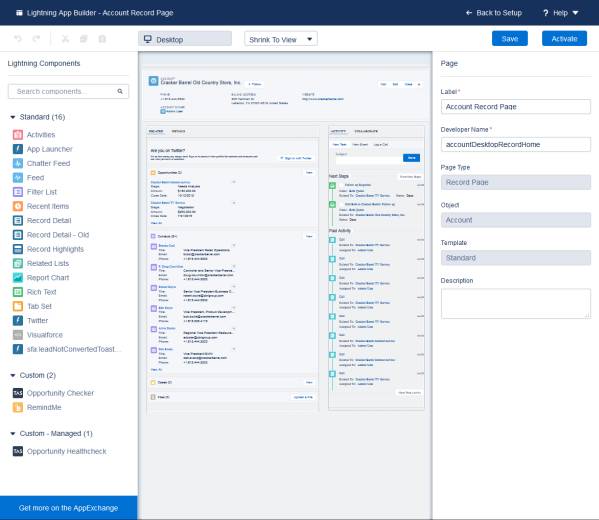The width and height of the screenshot is (599, 520).
Task: Select the Twitter prompt card in canvas
Action: pos(233,155)
